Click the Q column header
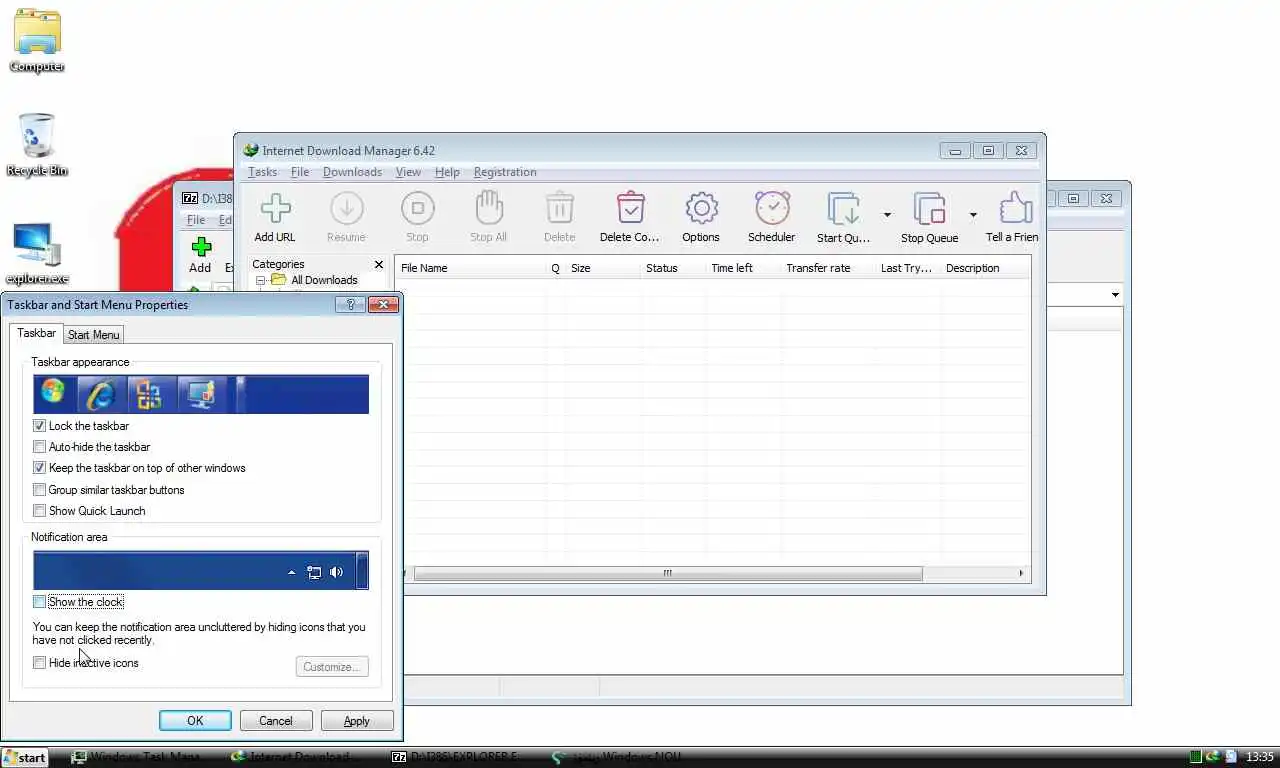1280x768 pixels. [x=556, y=268]
